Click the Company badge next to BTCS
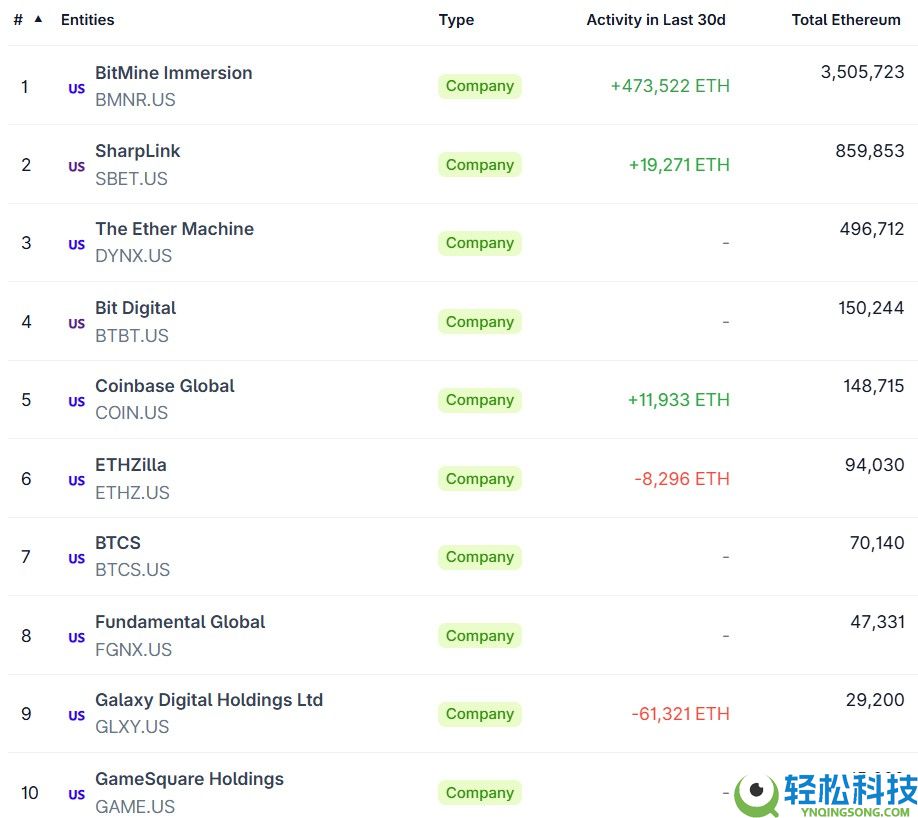Screen dimensions: 918x818 coord(479,557)
